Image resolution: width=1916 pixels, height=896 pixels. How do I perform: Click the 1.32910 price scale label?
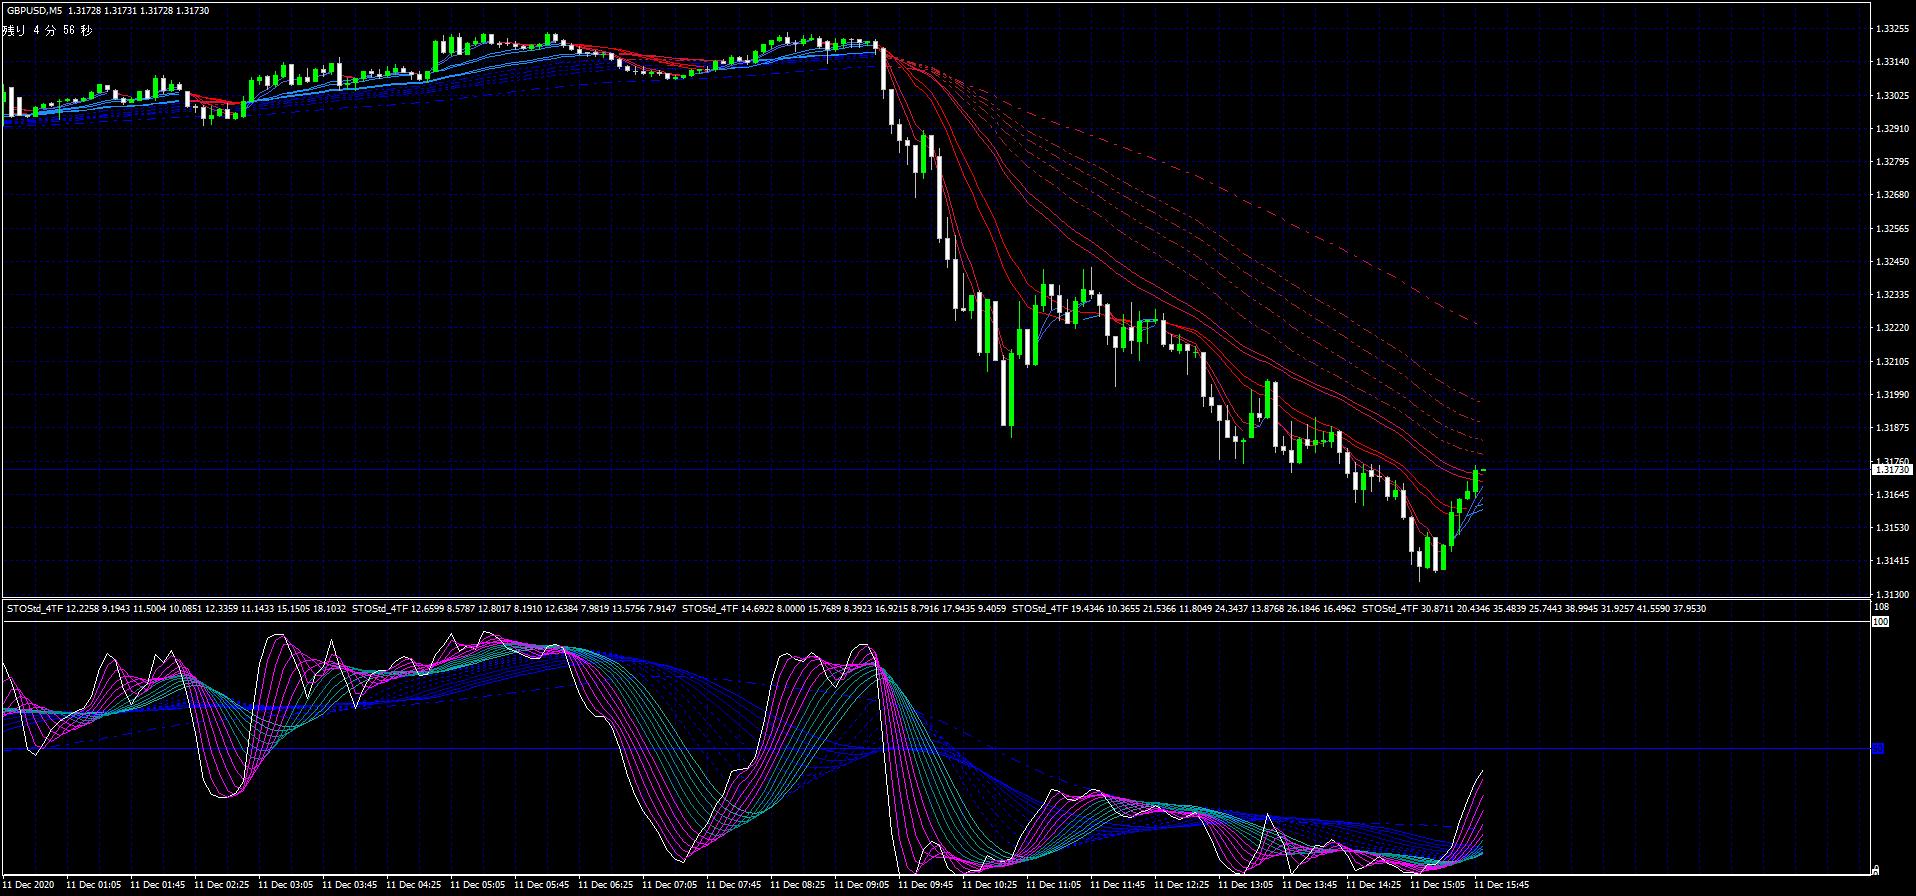(1891, 129)
